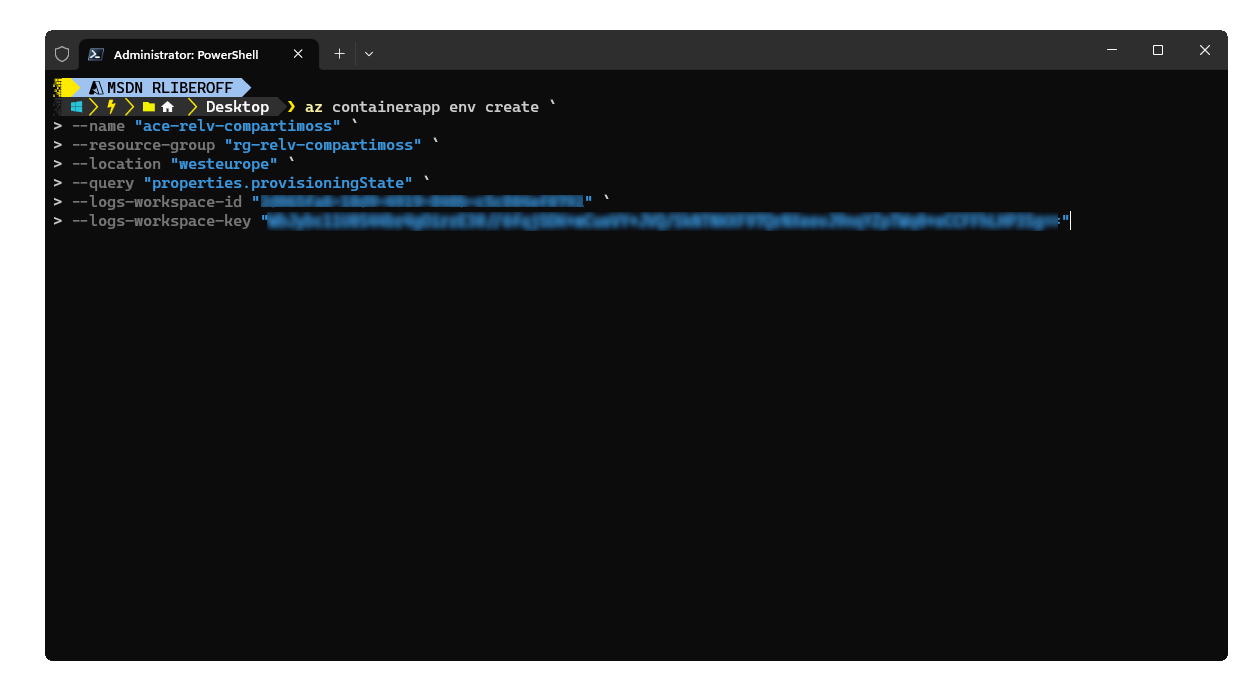The width and height of the screenshot is (1255, 687).
Task: Minimize the terminal window
Action: tap(1111, 50)
